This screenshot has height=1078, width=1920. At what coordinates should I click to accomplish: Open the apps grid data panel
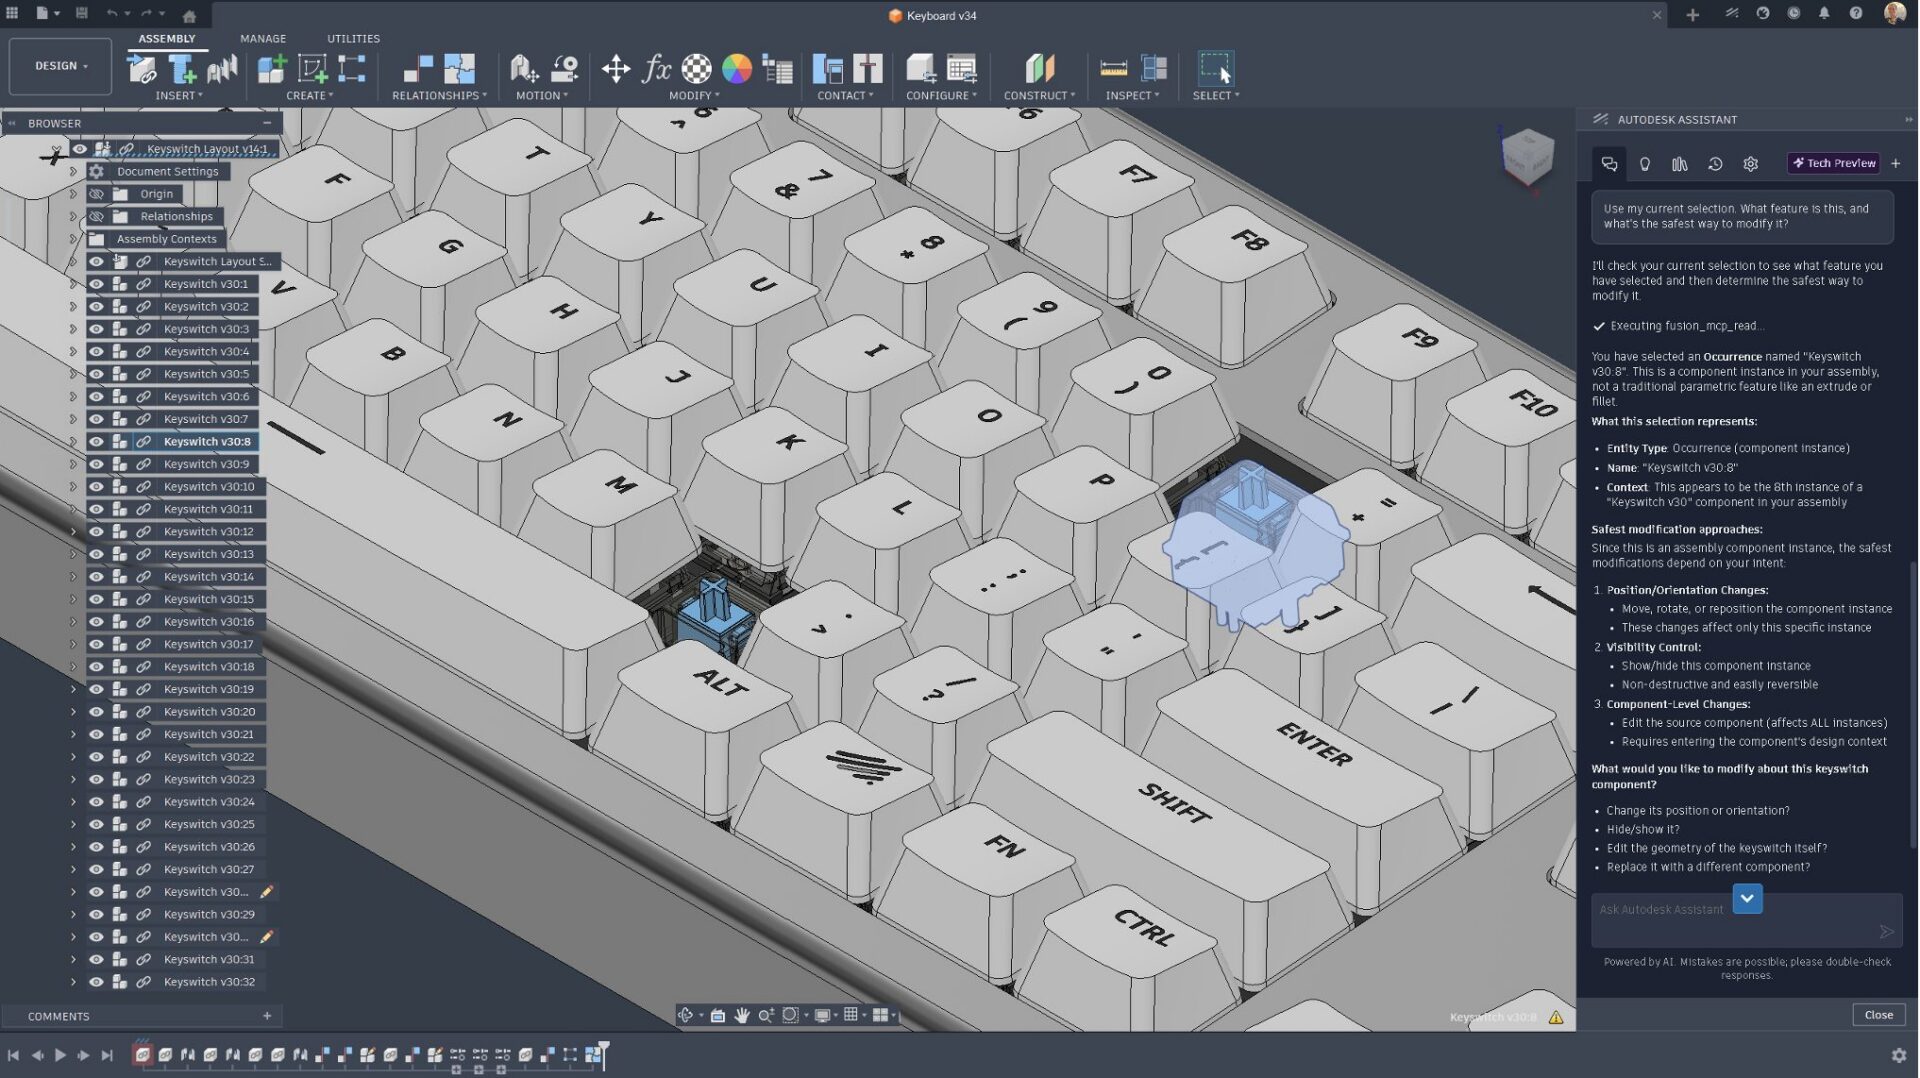(12, 14)
